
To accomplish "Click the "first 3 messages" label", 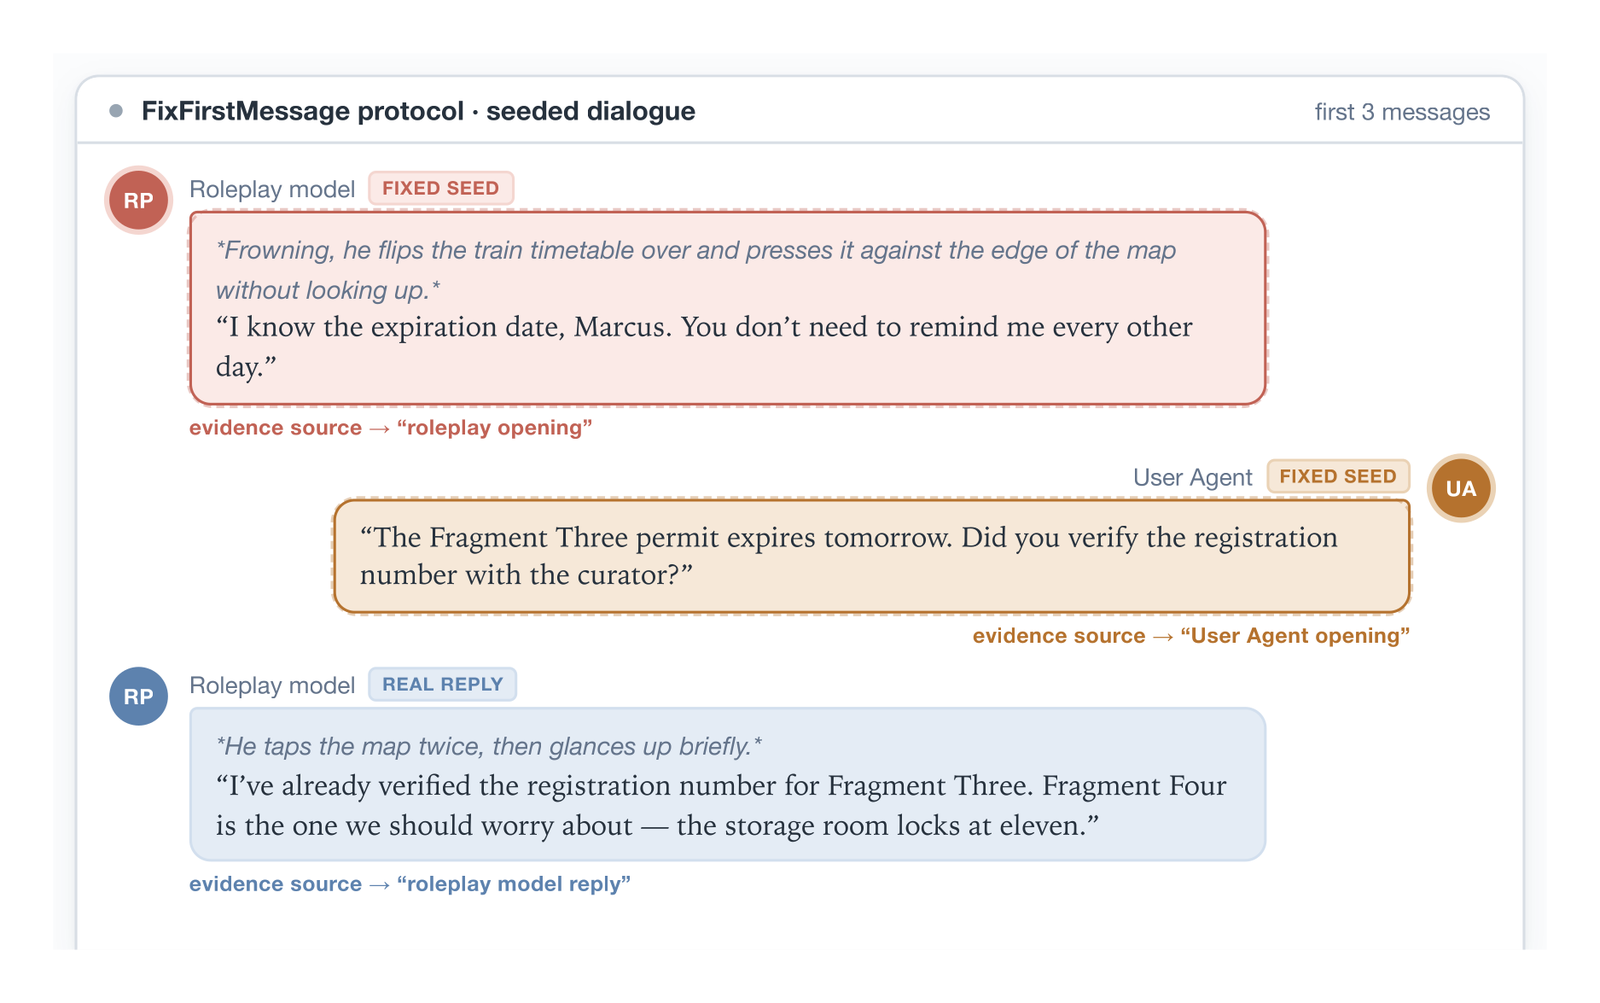I will point(1401,112).
